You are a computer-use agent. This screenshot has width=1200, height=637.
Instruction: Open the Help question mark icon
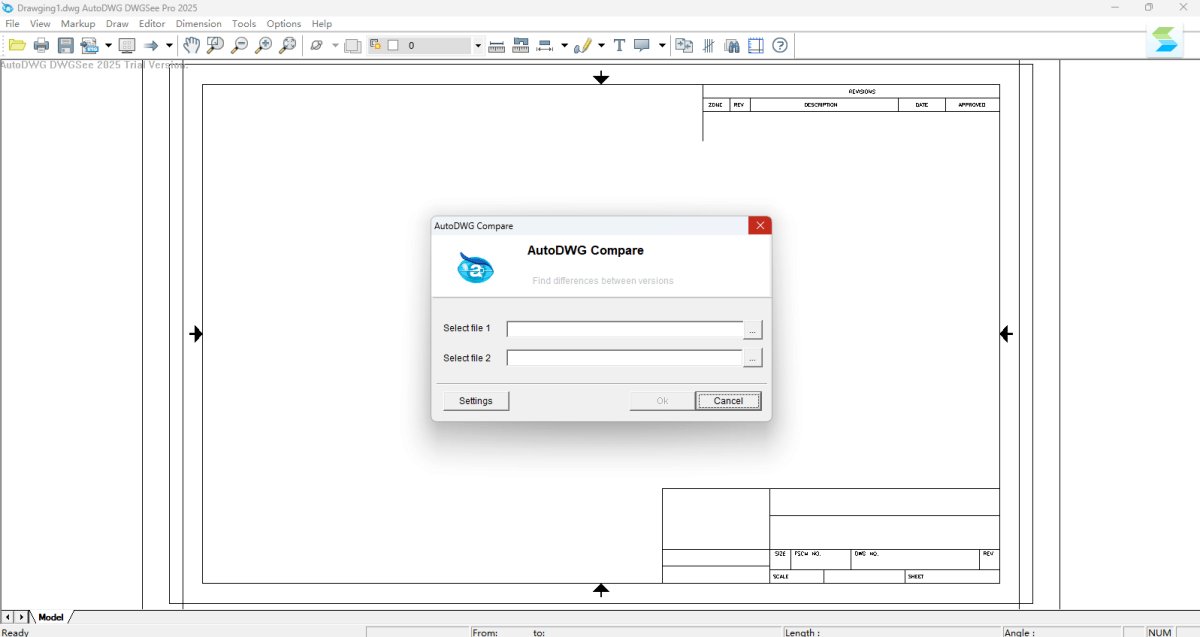[x=780, y=45]
